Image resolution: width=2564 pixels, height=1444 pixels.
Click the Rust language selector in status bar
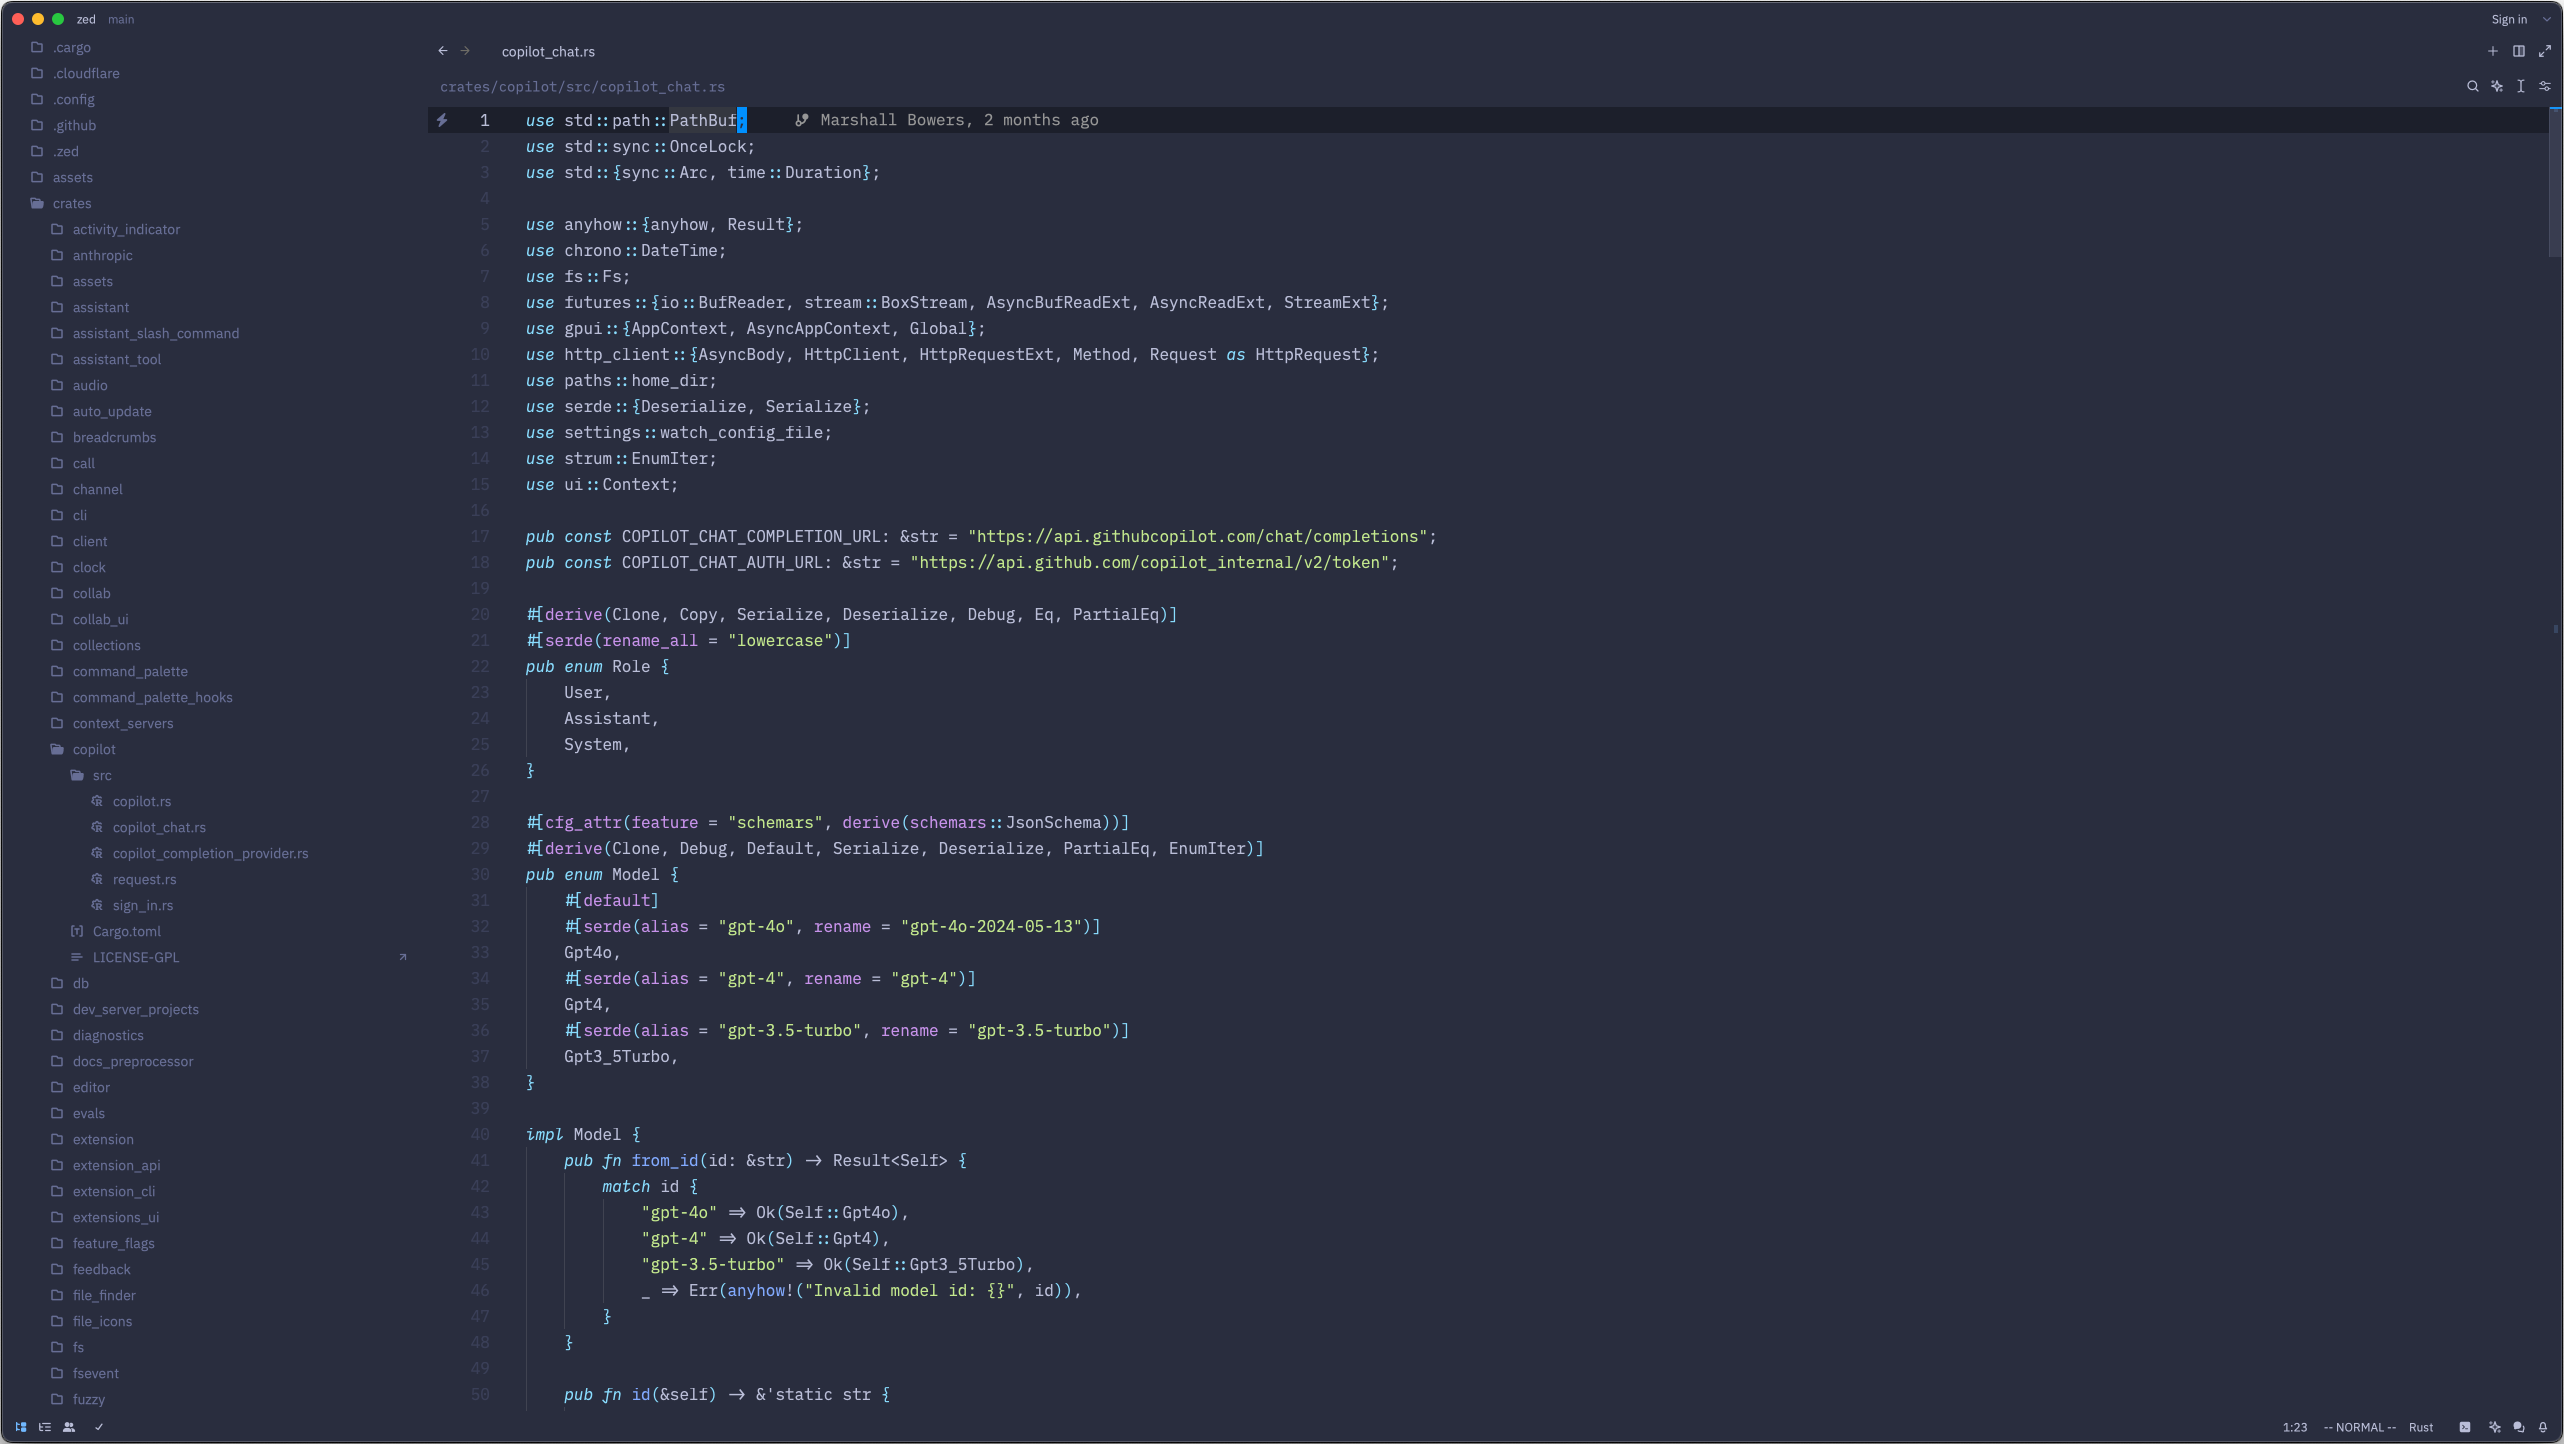coord(2421,1427)
